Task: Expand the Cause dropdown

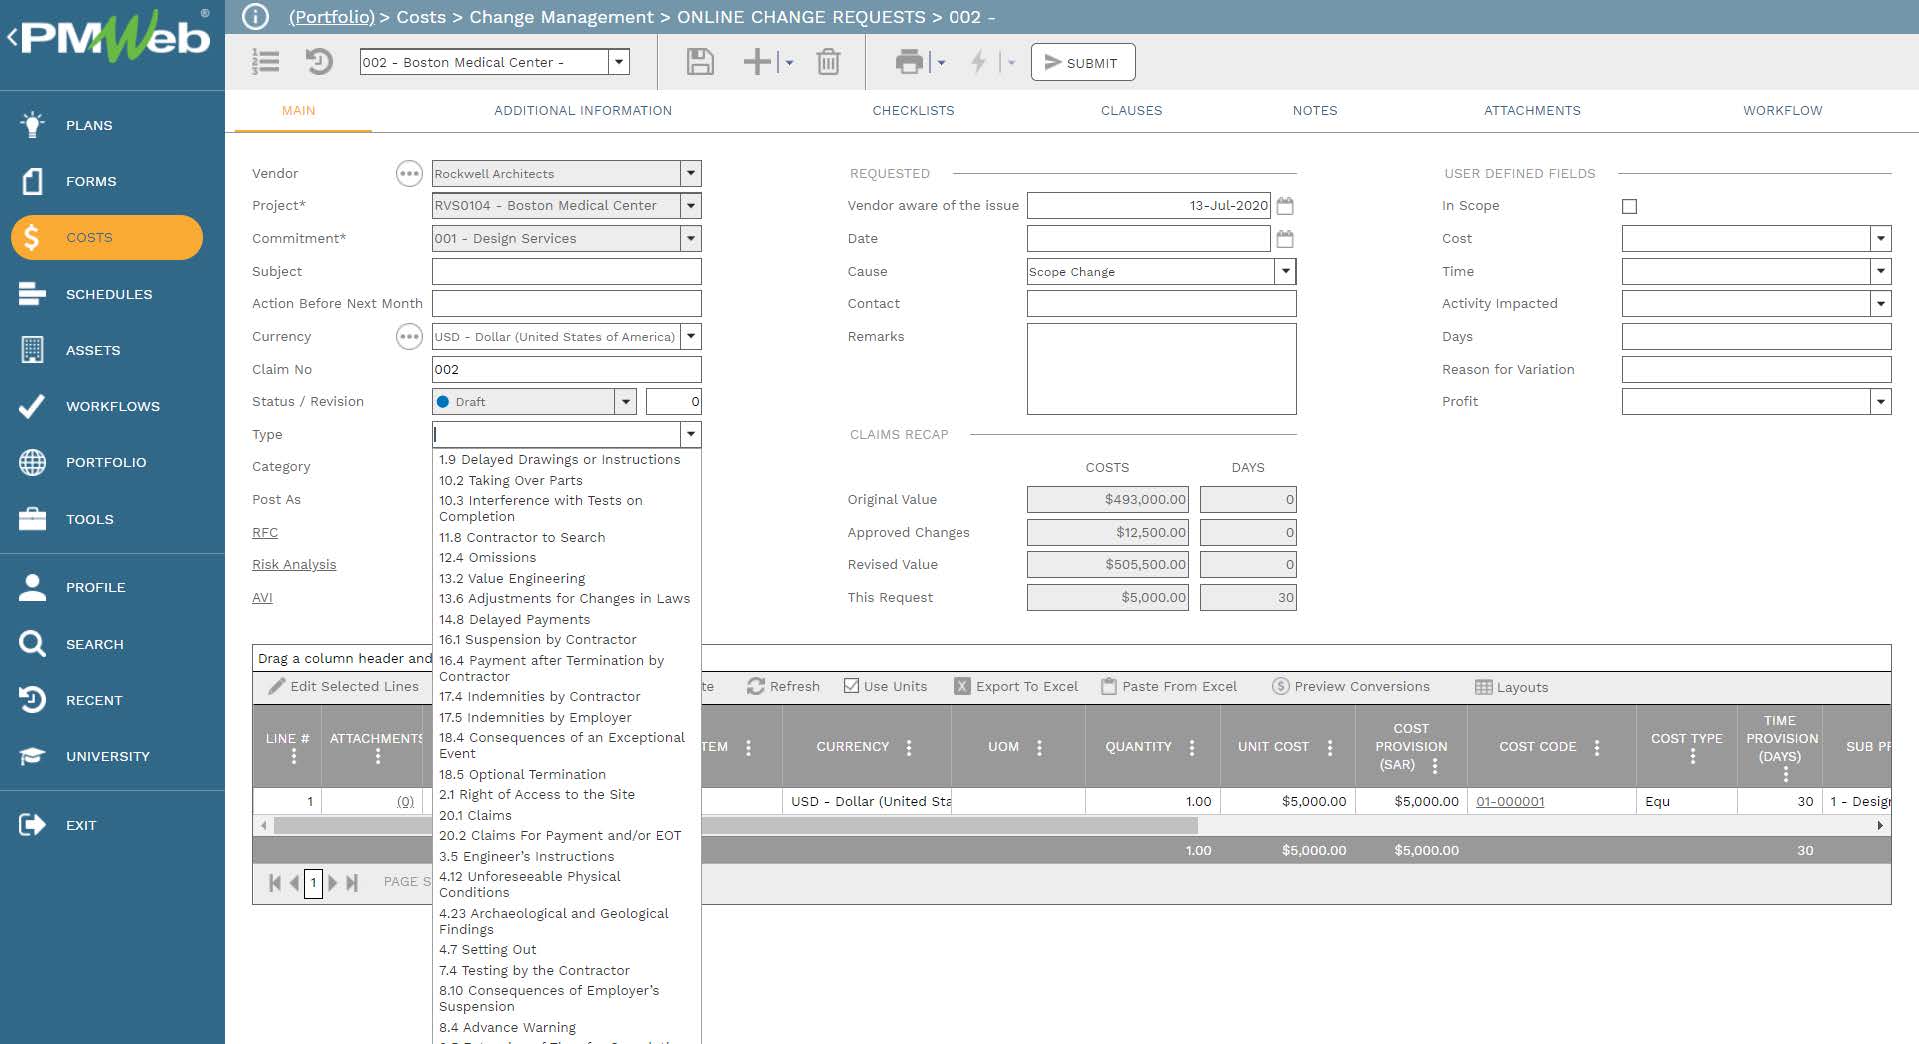Action: pyautogui.click(x=1286, y=272)
